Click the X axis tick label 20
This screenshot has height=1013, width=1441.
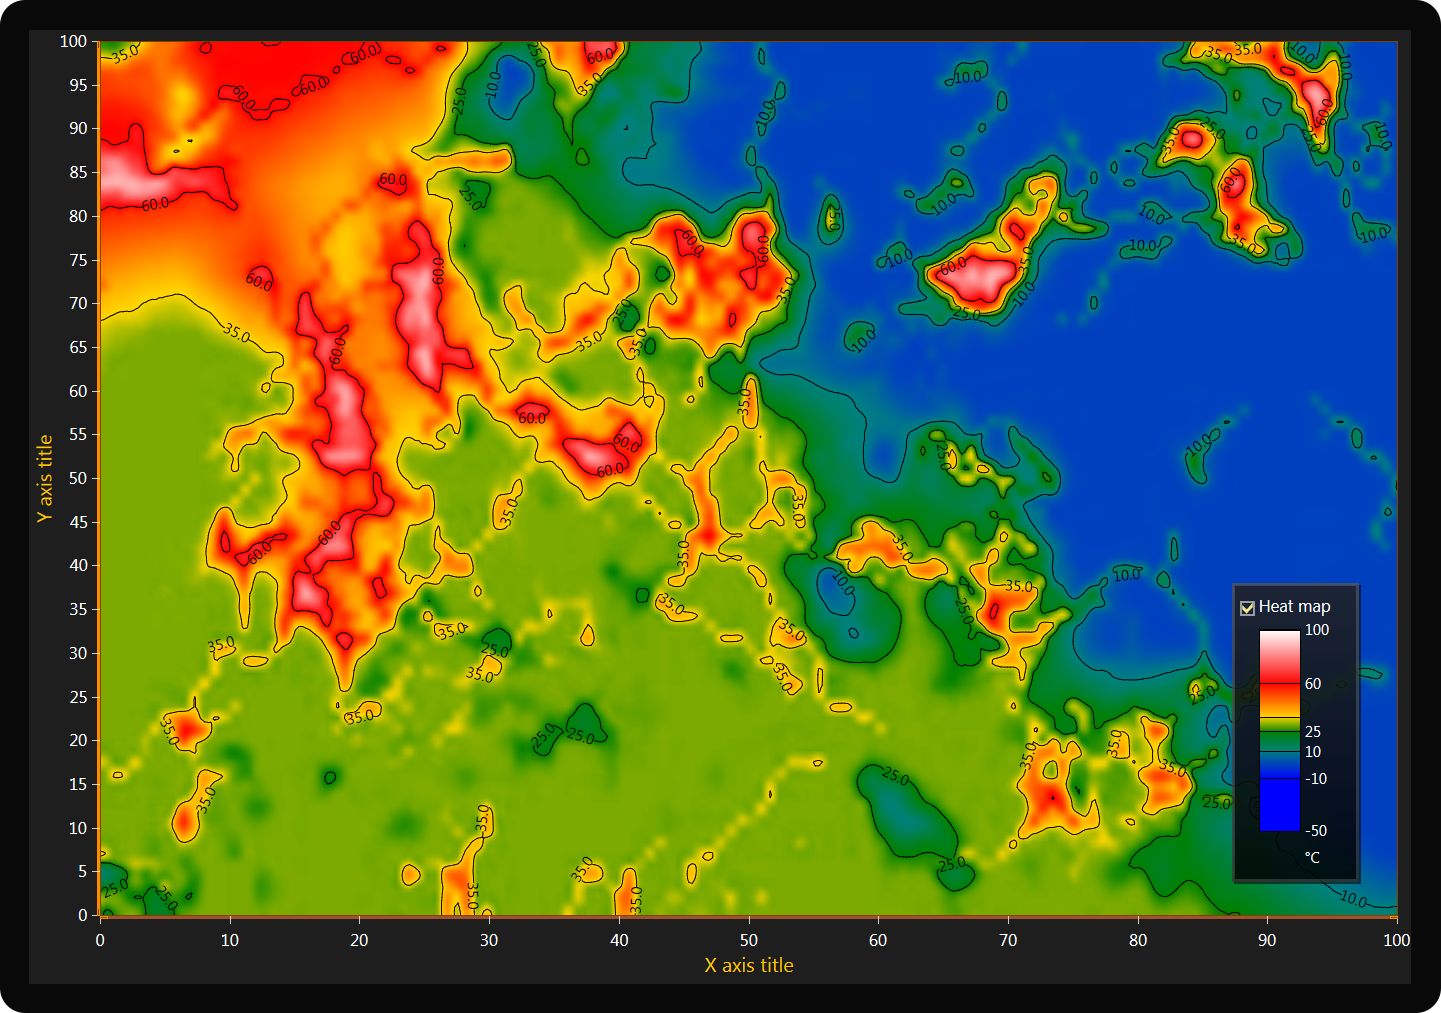click(359, 940)
